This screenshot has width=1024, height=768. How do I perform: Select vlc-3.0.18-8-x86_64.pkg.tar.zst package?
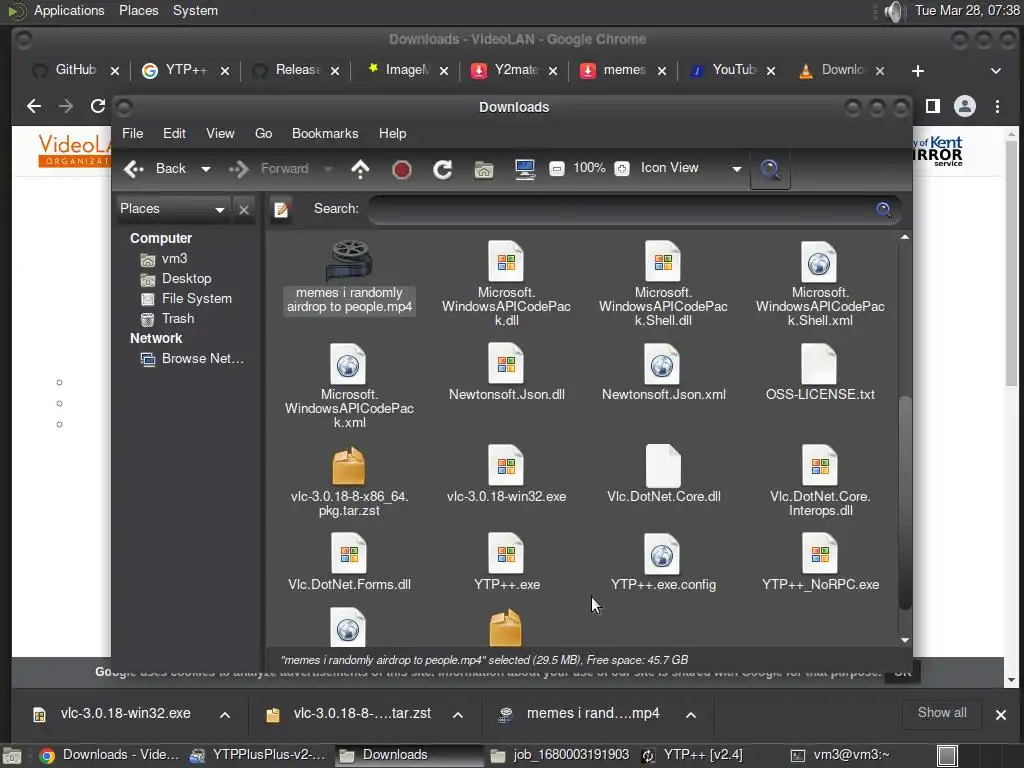click(x=349, y=481)
